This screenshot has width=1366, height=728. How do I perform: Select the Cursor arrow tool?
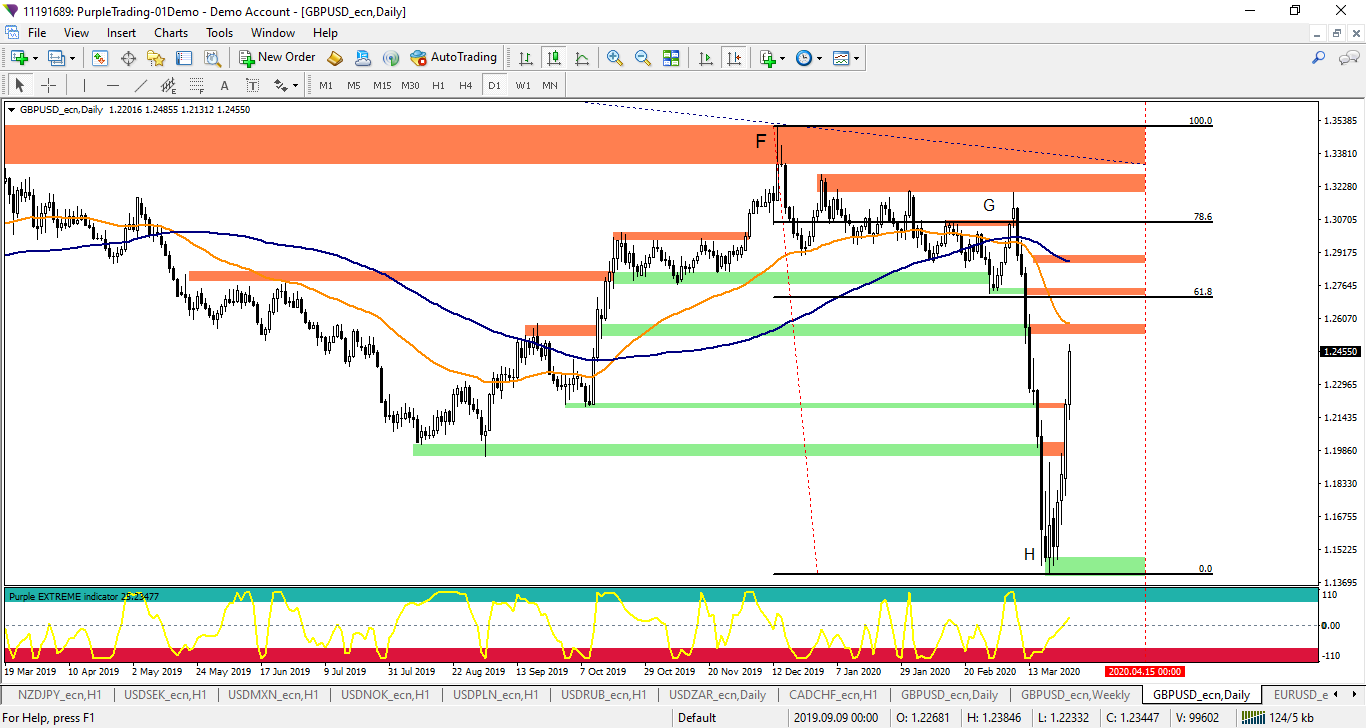click(20, 85)
